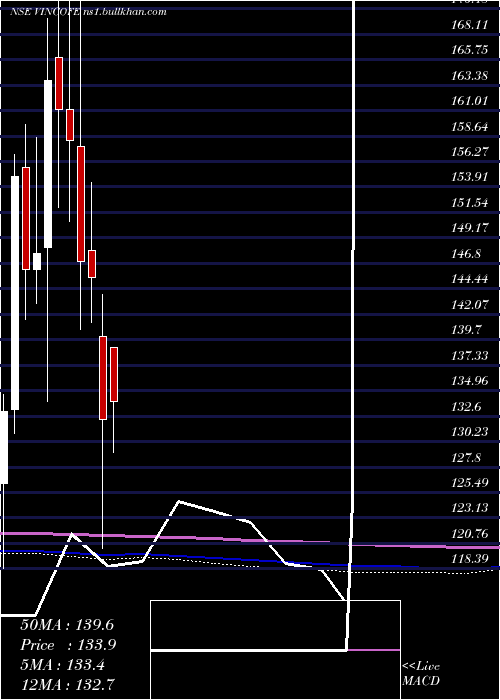Click the 156.27 price axis label
Image resolution: width=500 pixels, height=700 pixels.
[x=469, y=152]
